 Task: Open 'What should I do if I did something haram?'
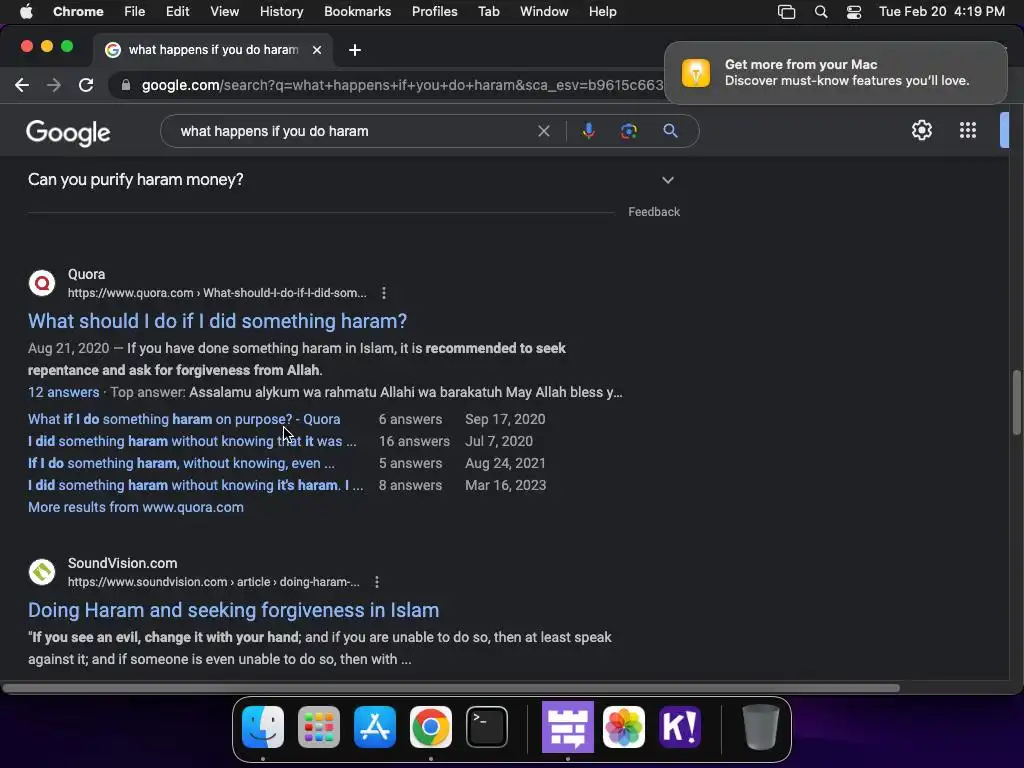pos(217,321)
